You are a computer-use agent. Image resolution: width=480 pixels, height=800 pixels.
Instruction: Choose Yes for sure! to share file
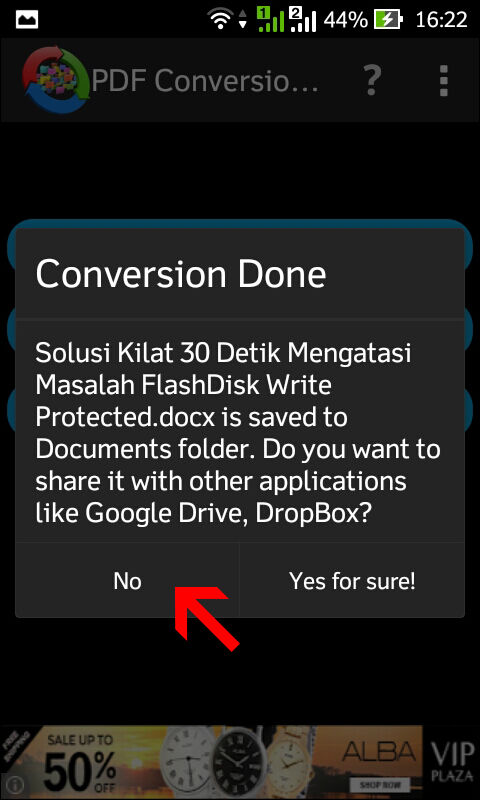(352, 581)
